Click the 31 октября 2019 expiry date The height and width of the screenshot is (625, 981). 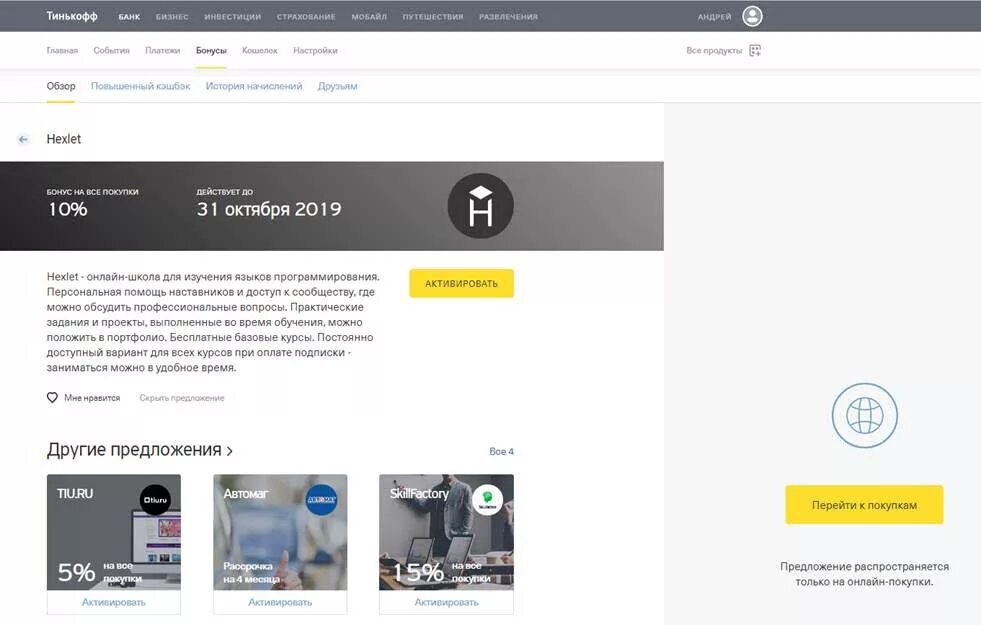click(x=269, y=210)
